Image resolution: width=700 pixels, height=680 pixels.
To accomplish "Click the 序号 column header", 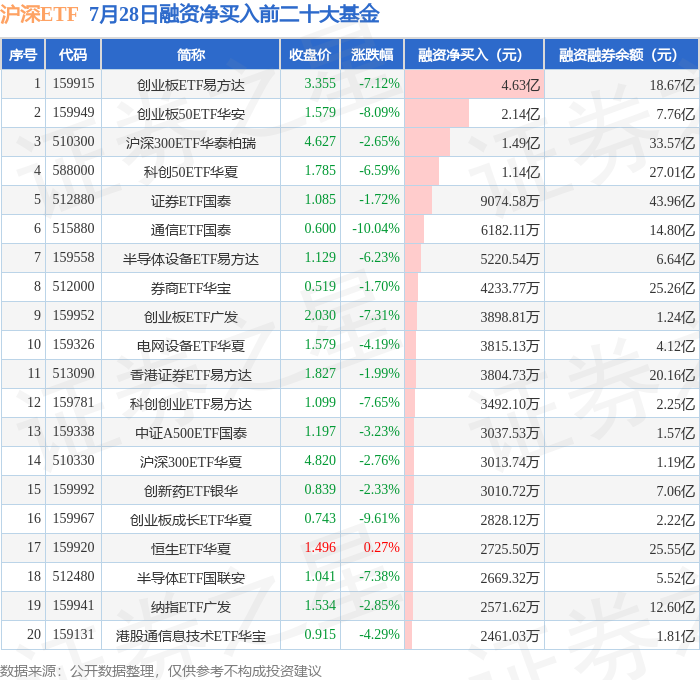I will 23,54.
